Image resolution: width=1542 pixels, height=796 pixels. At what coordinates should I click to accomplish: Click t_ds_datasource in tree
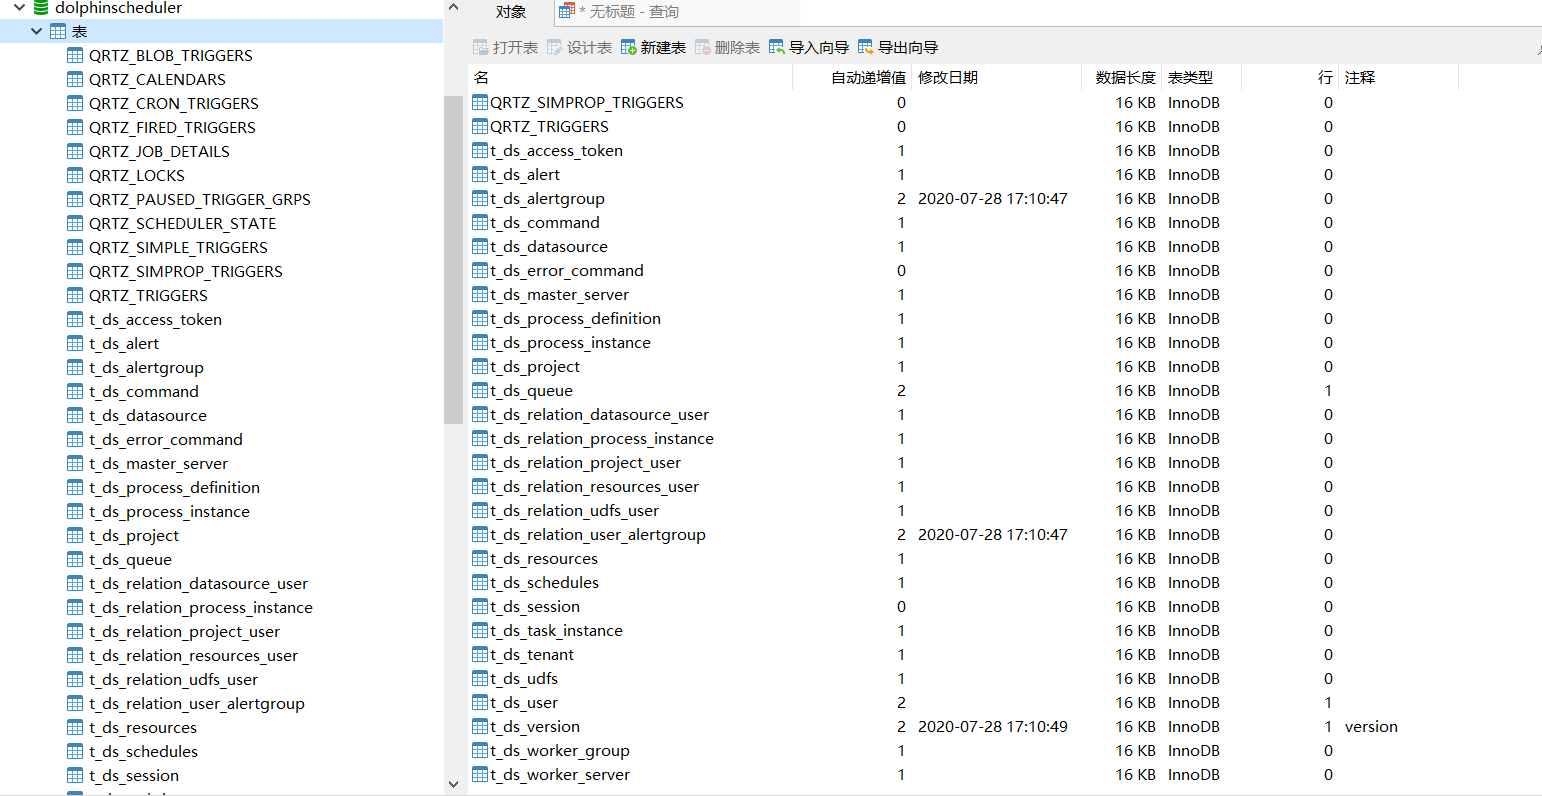click(148, 415)
